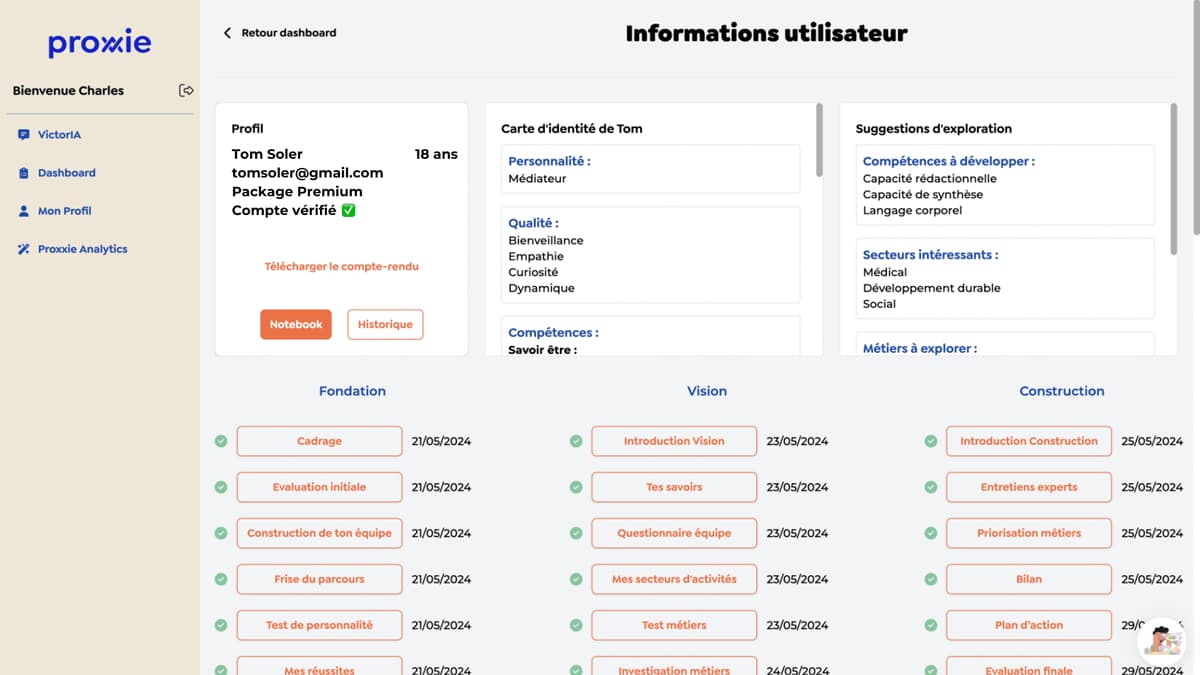The image size is (1200, 675).
Task: Click the green check beside Cadrage
Action: pyautogui.click(x=221, y=441)
